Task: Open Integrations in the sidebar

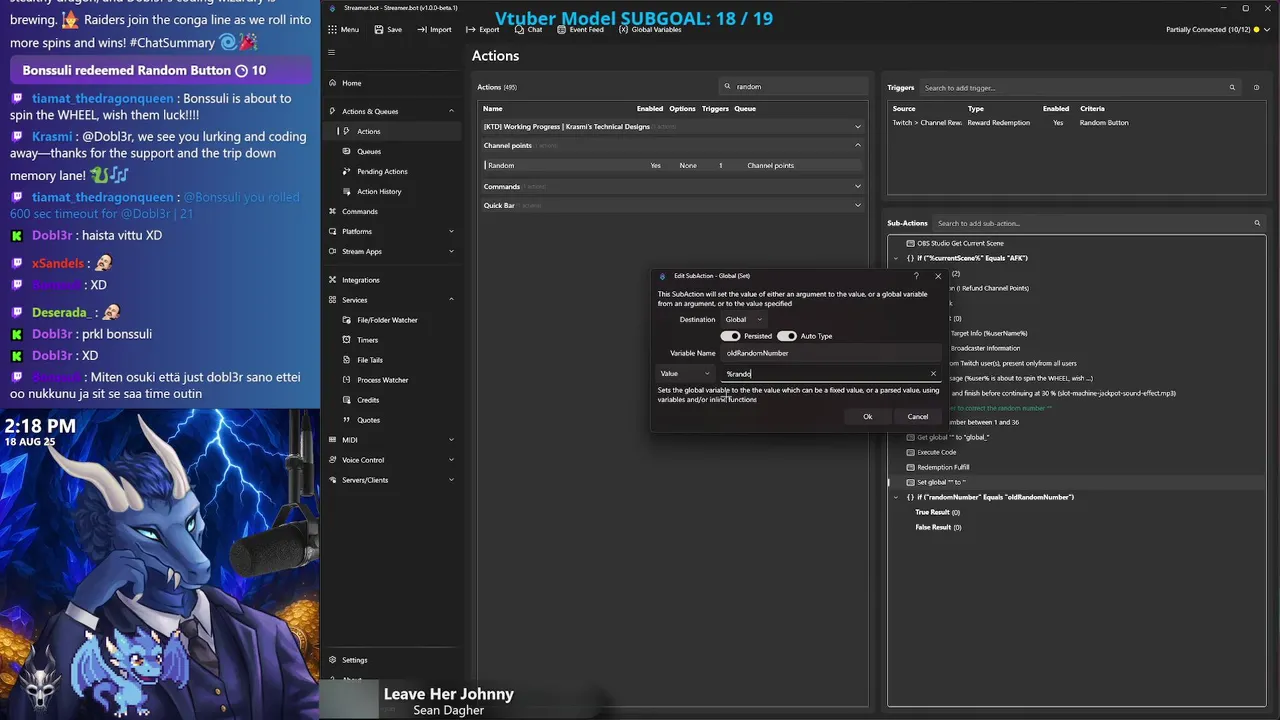Action: [360, 280]
